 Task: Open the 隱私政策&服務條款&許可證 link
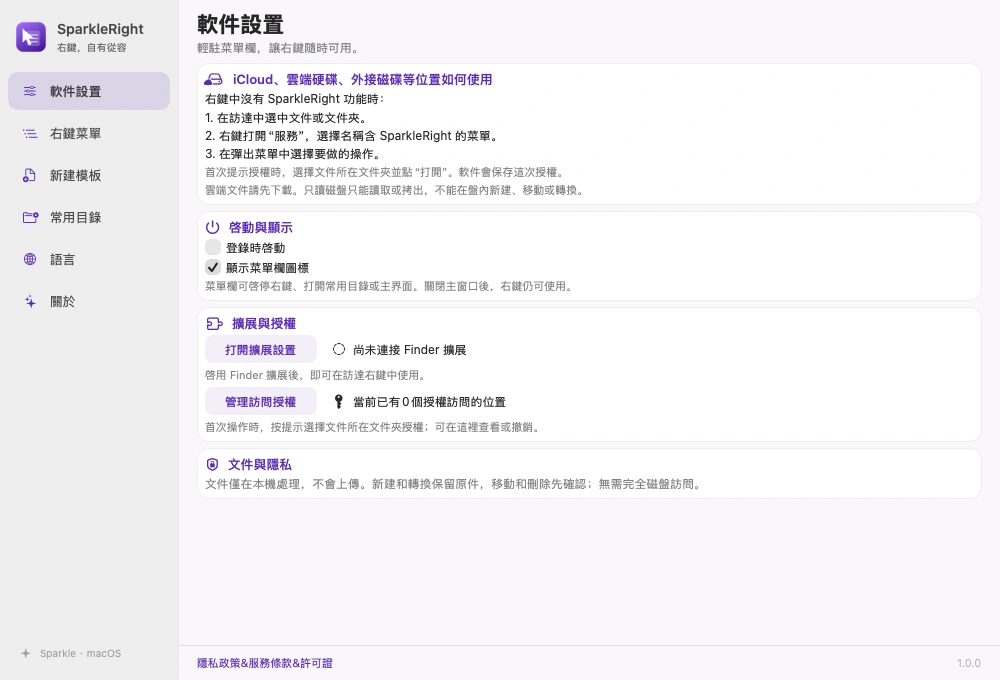pos(265,663)
